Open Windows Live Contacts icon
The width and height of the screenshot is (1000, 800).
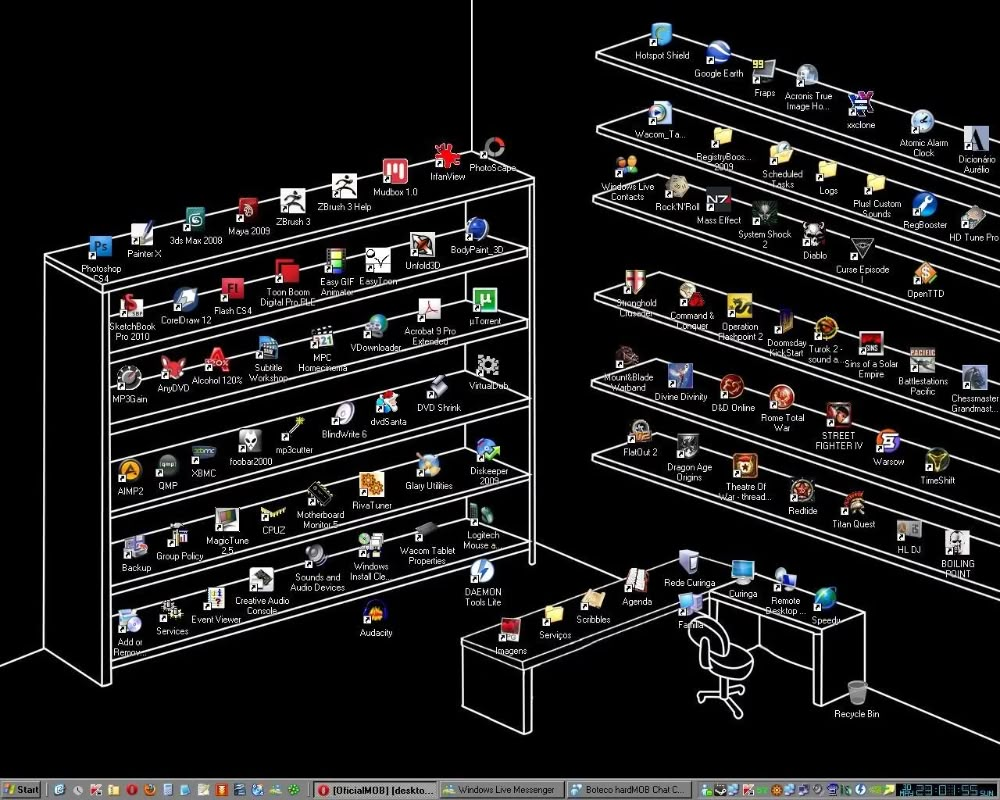pos(627,167)
